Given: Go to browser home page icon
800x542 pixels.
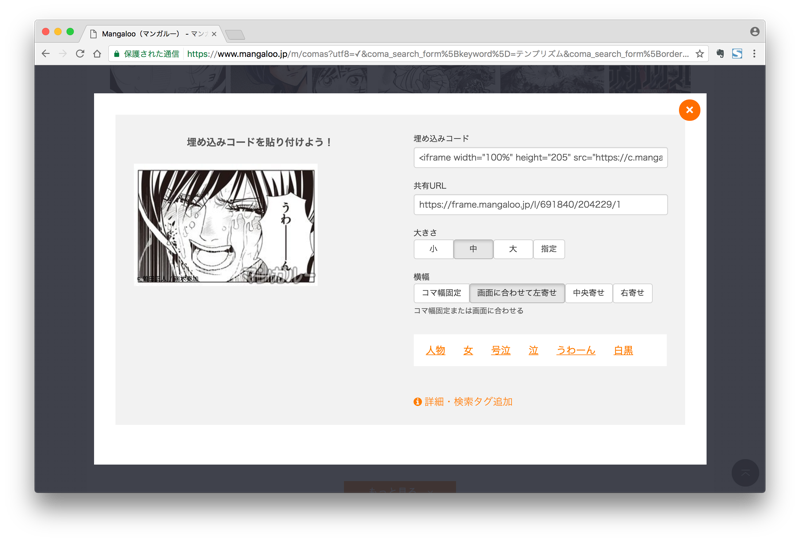Looking at the screenshot, I should tap(97, 54).
